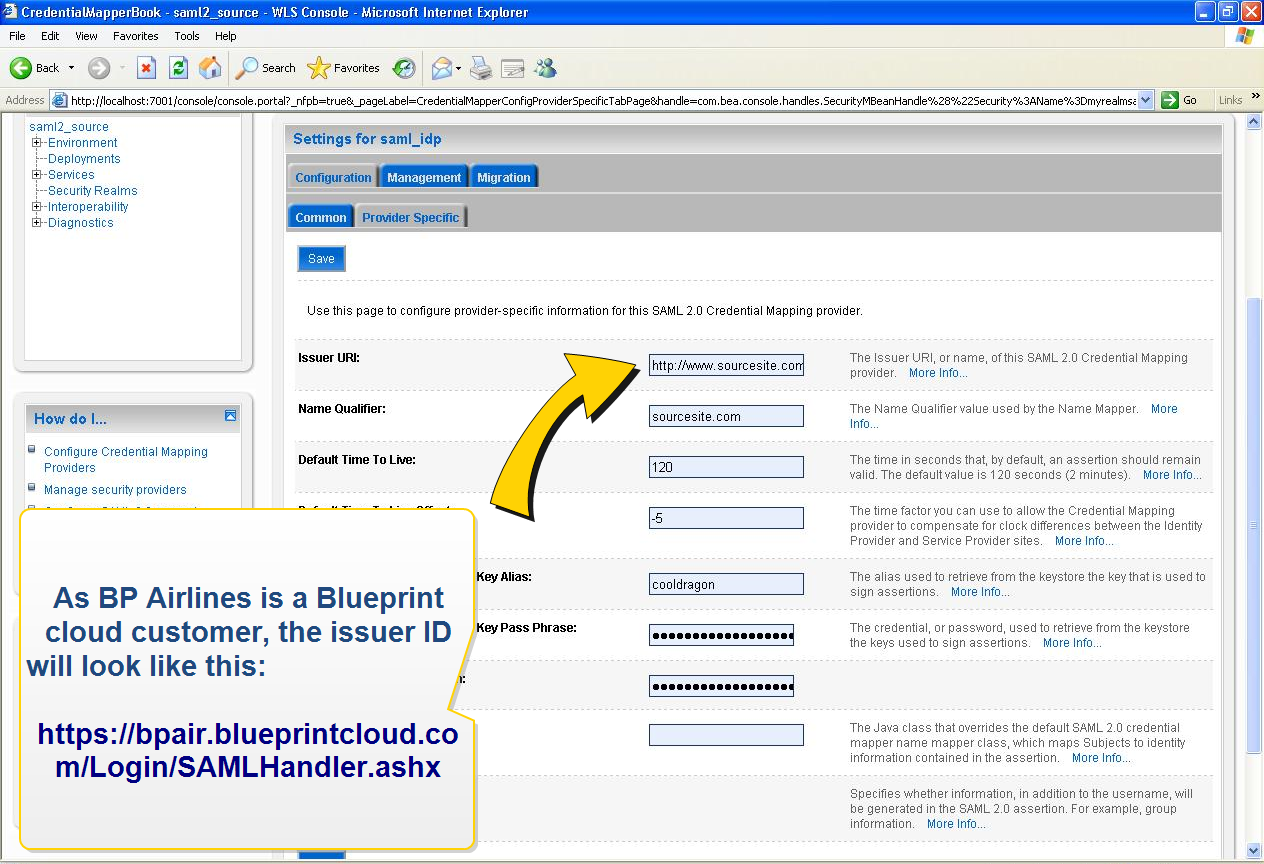Click the Forward navigation arrow

99,68
